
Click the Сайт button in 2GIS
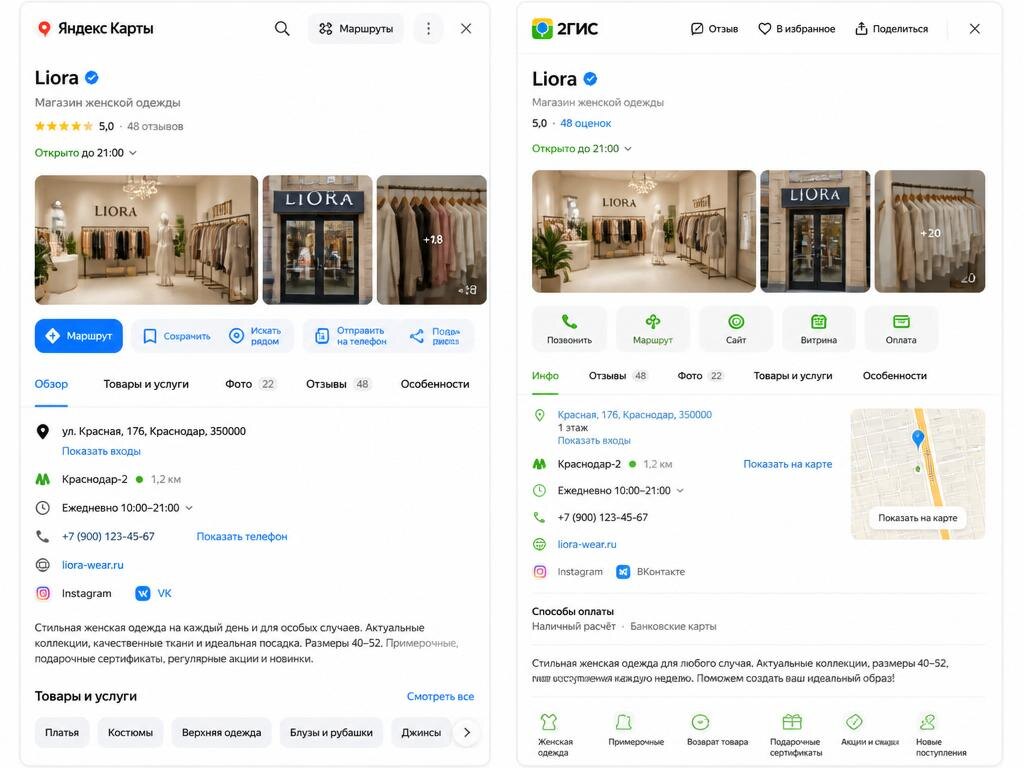coord(736,329)
